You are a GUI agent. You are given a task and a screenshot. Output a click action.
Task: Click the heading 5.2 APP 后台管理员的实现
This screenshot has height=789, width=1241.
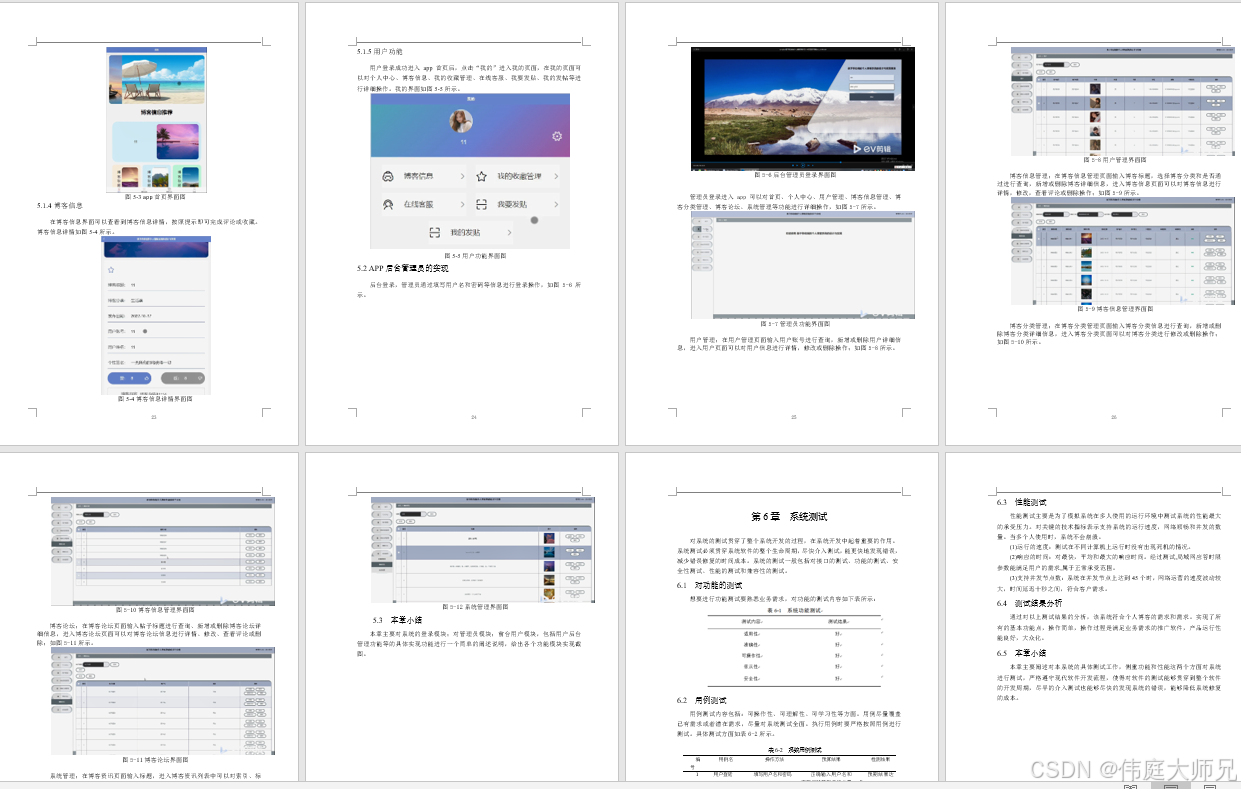point(403,268)
